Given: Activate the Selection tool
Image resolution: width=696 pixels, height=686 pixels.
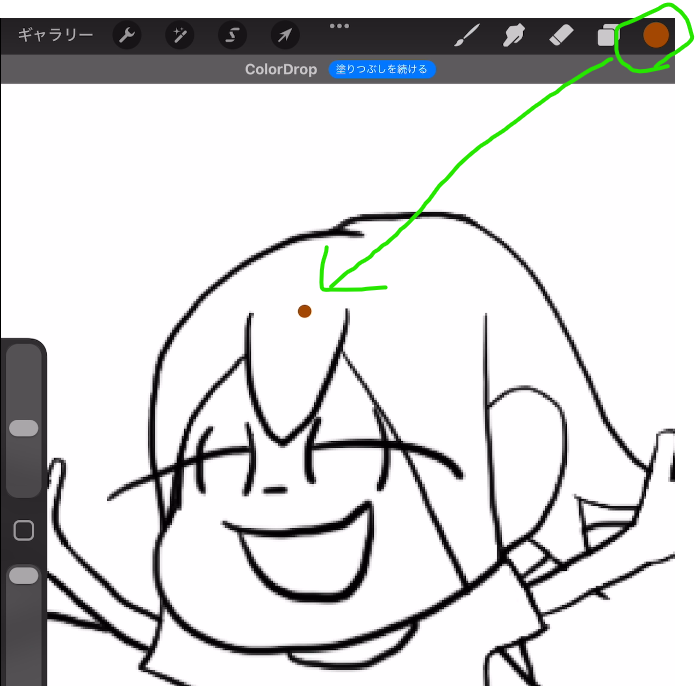Looking at the screenshot, I should point(233,36).
